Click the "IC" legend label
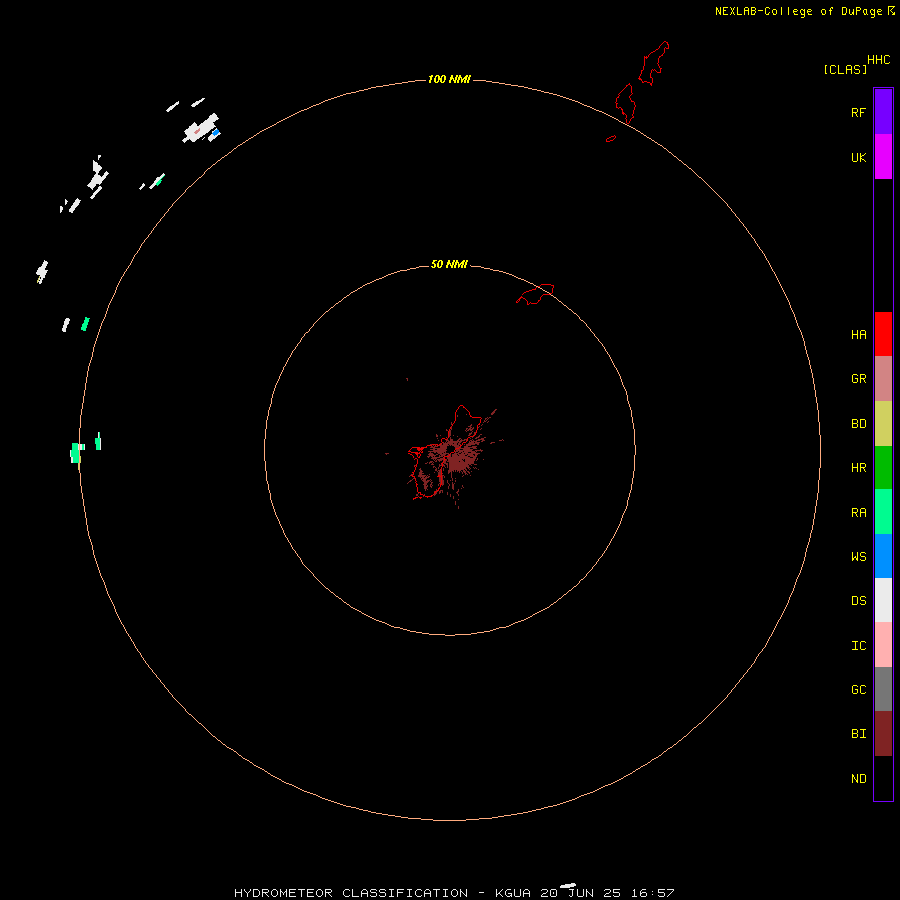The image size is (900, 900). click(x=859, y=646)
